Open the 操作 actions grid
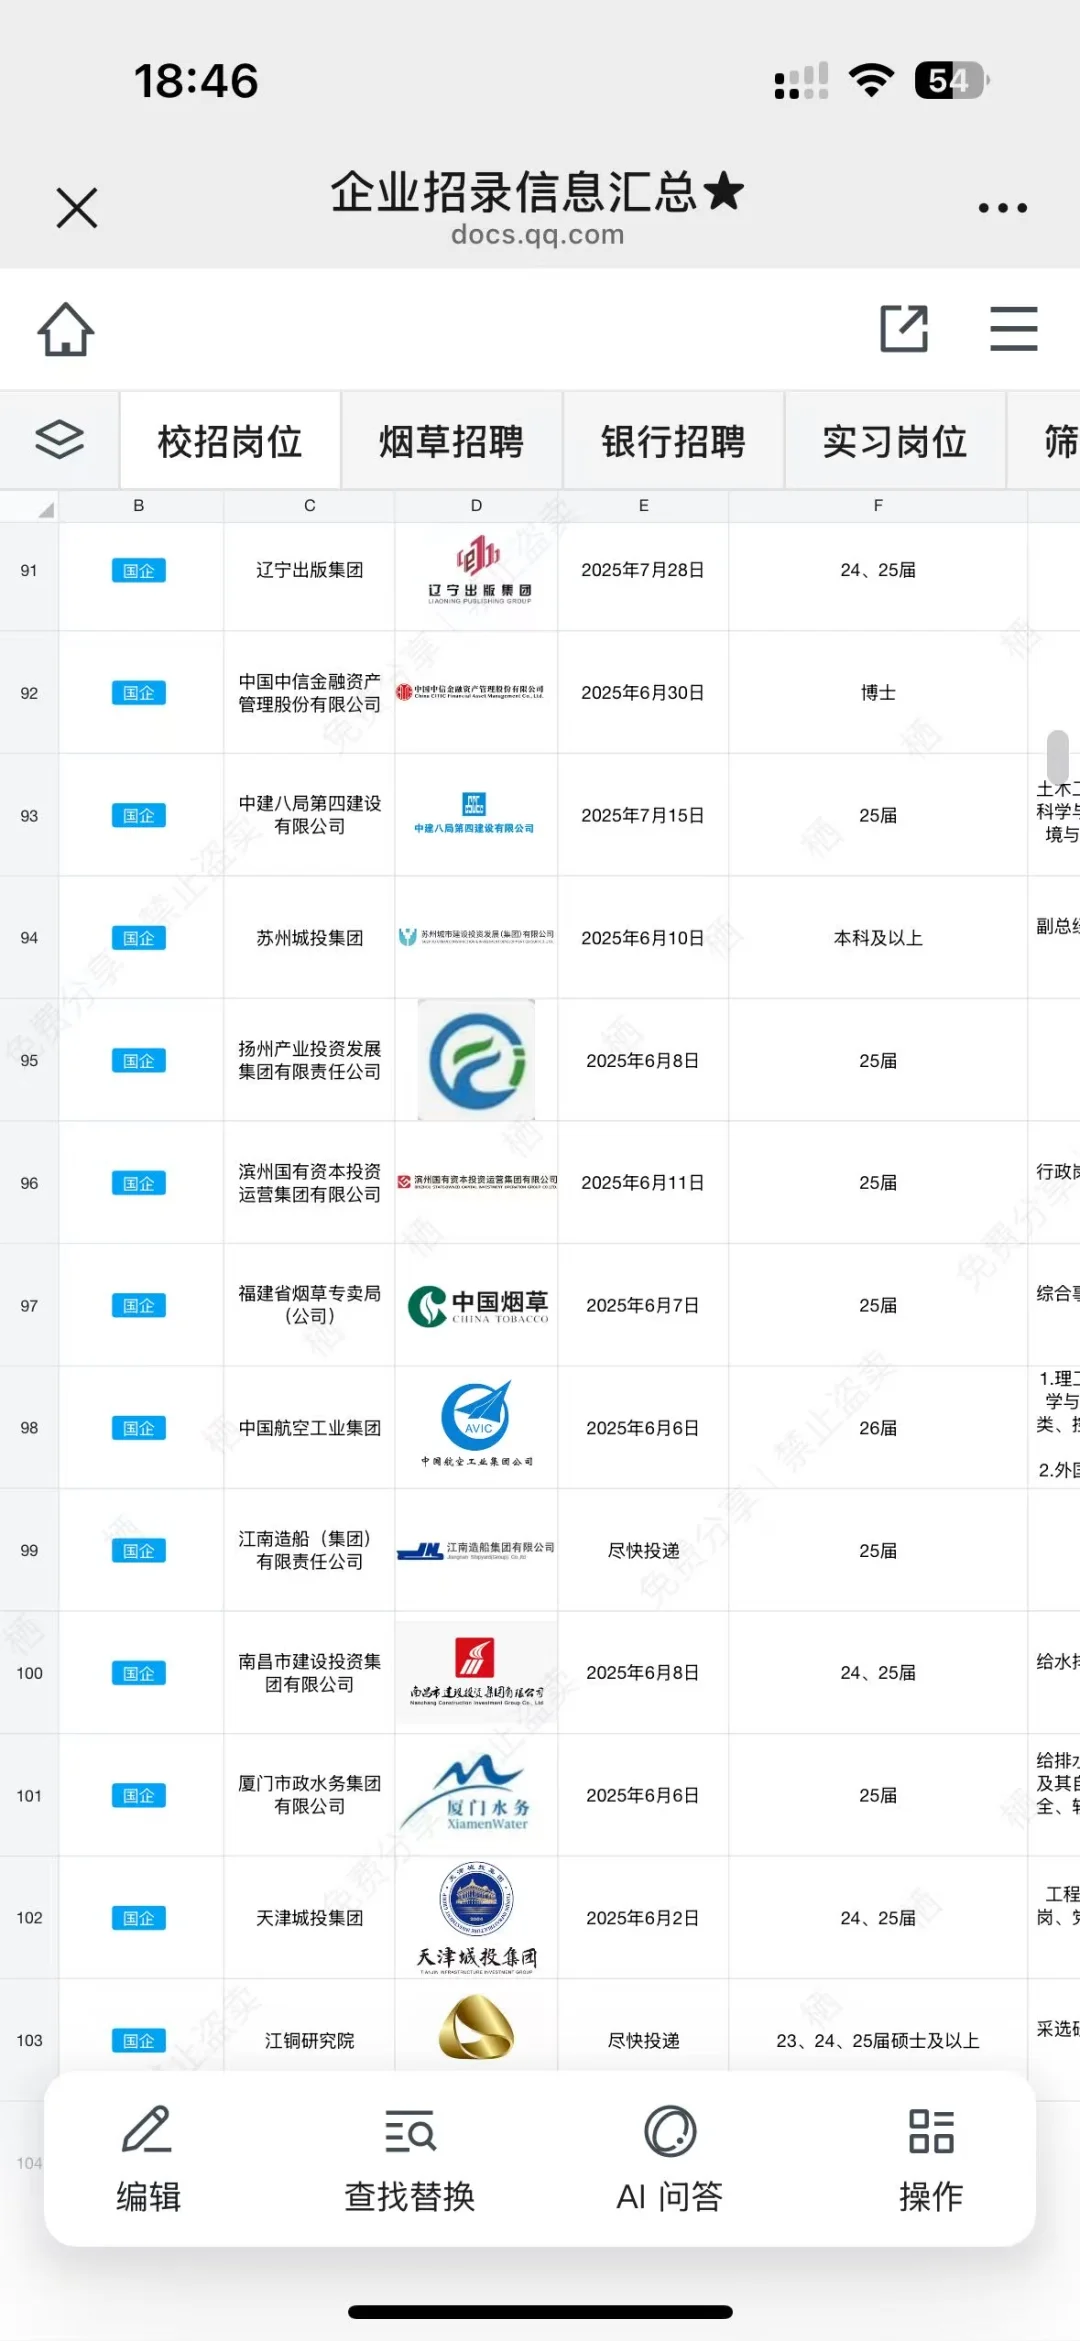This screenshot has width=1080, height=2341. click(931, 2159)
